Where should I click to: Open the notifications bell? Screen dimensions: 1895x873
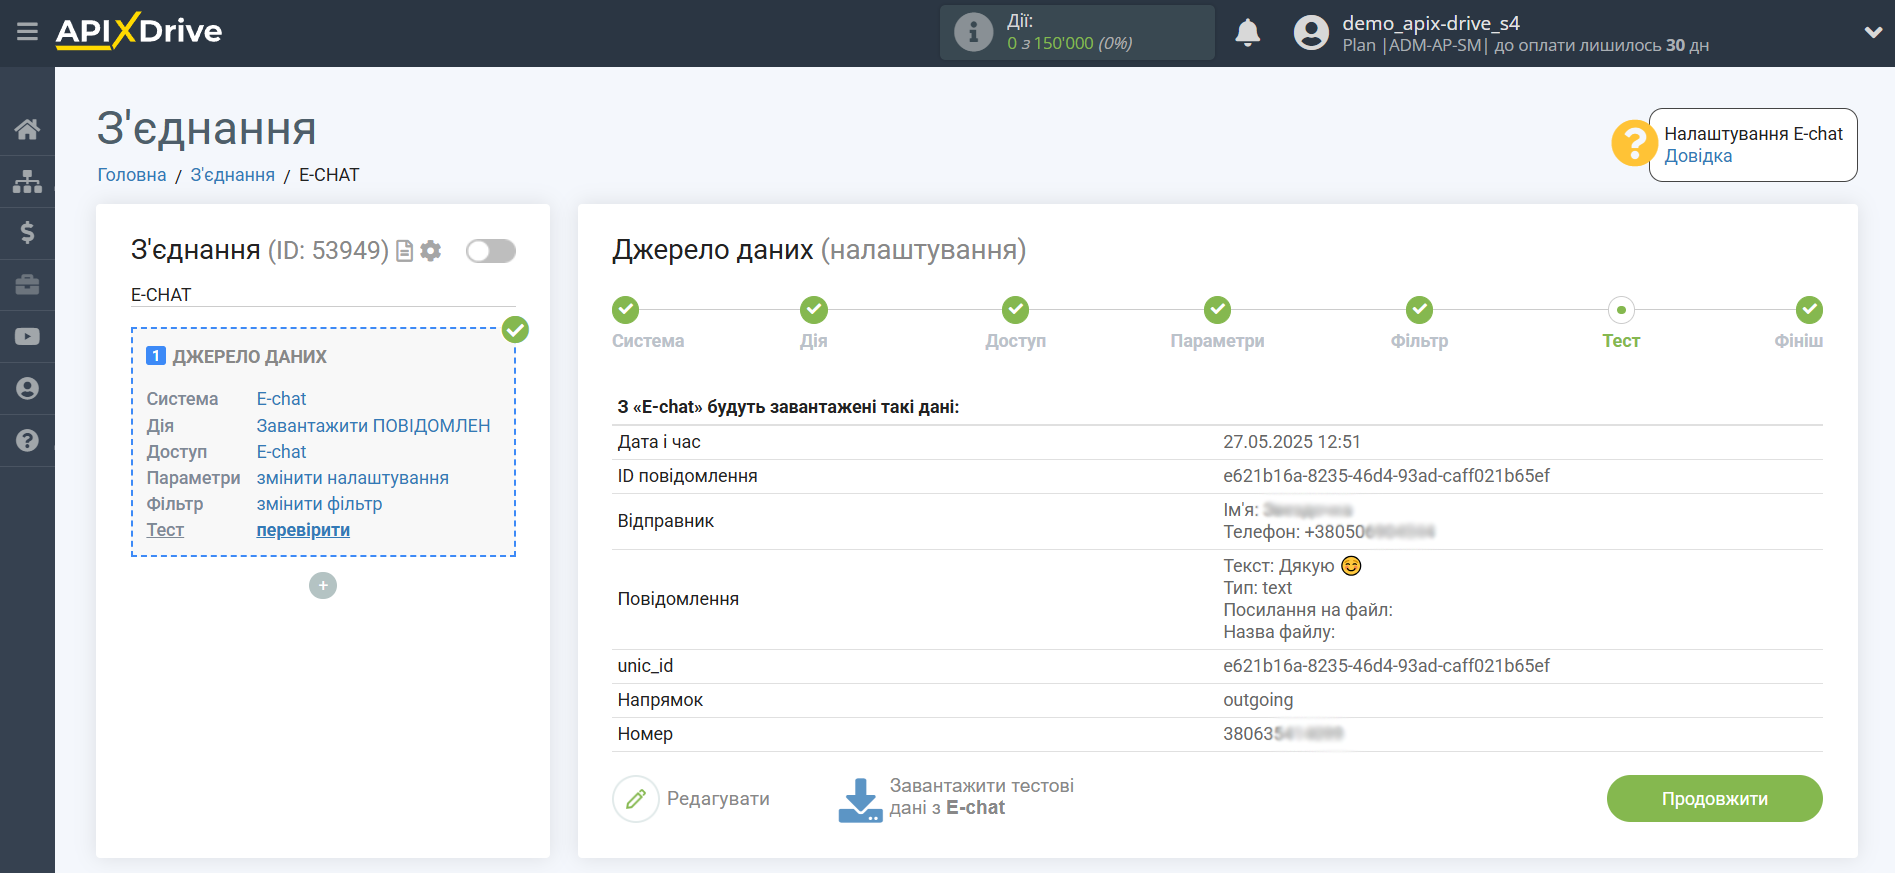pyautogui.click(x=1247, y=33)
